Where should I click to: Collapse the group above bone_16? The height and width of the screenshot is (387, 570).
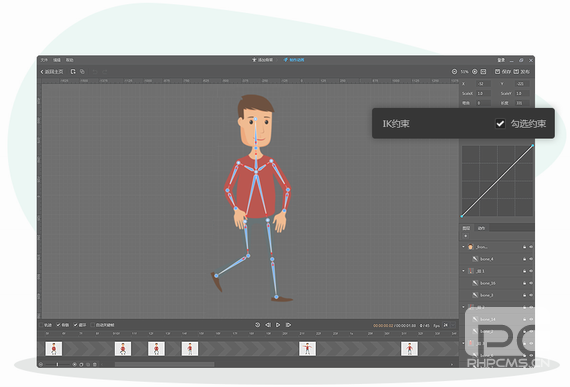coord(463,271)
